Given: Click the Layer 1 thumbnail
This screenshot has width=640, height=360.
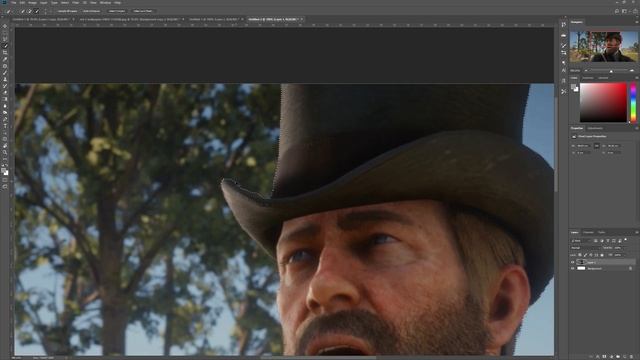Looking at the screenshot, I should [581, 262].
